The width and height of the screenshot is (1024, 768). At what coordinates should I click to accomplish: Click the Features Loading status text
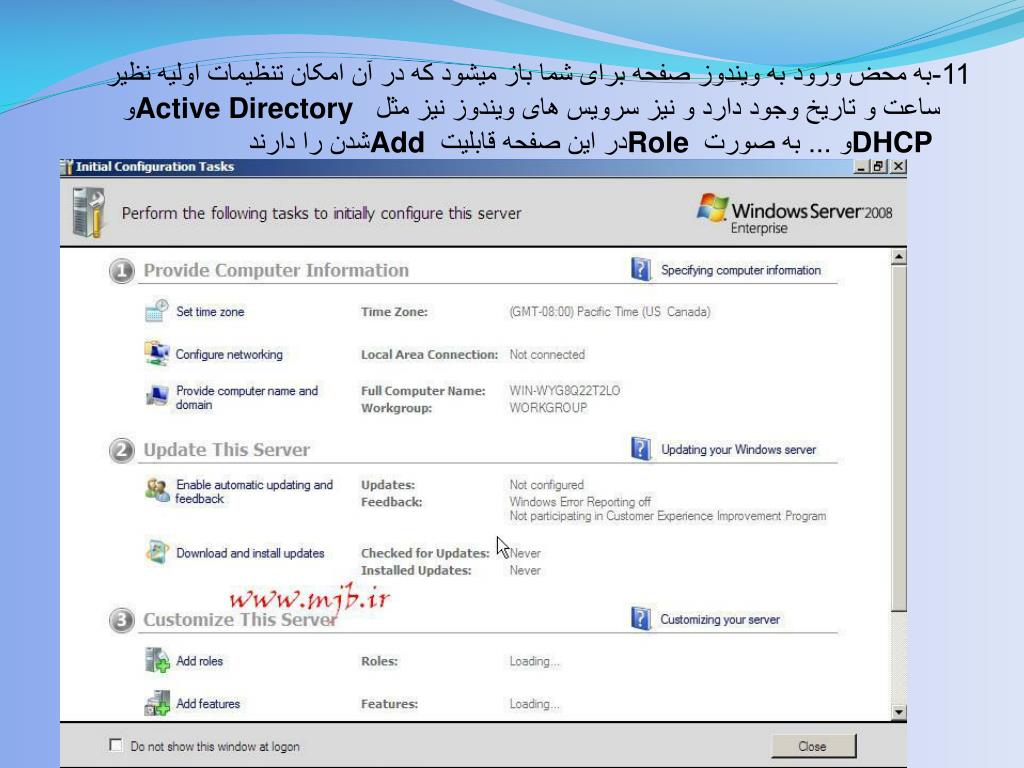(534, 704)
